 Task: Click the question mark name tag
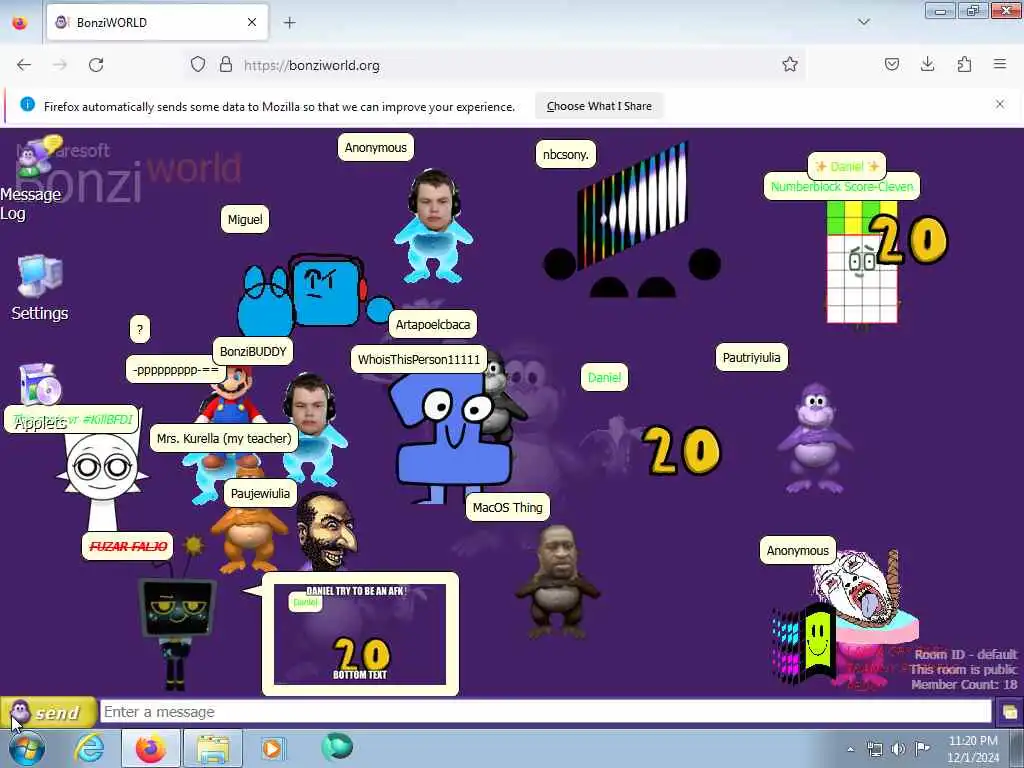tap(140, 329)
